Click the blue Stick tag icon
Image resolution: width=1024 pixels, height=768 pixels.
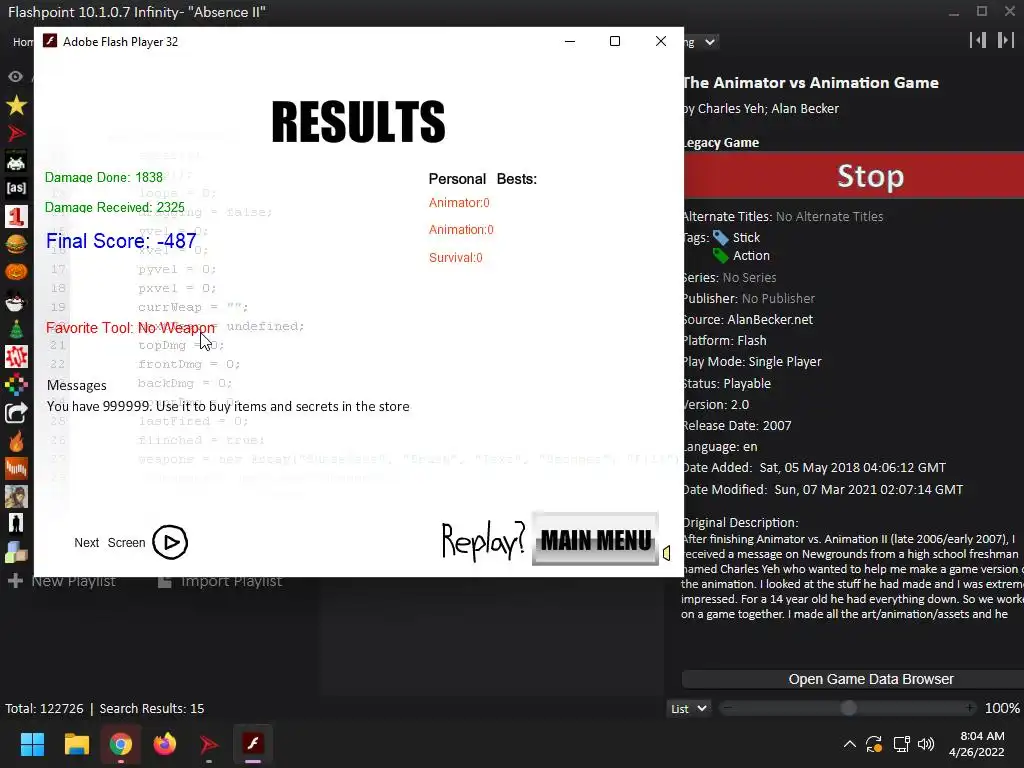[x=720, y=237]
